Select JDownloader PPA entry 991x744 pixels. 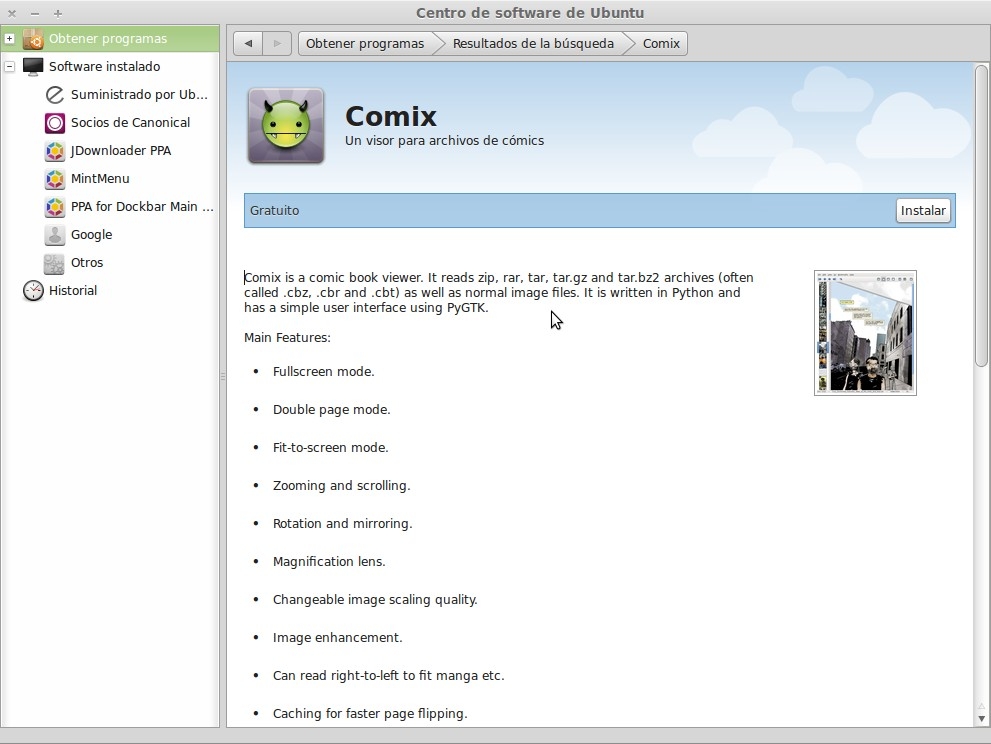(121, 150)
